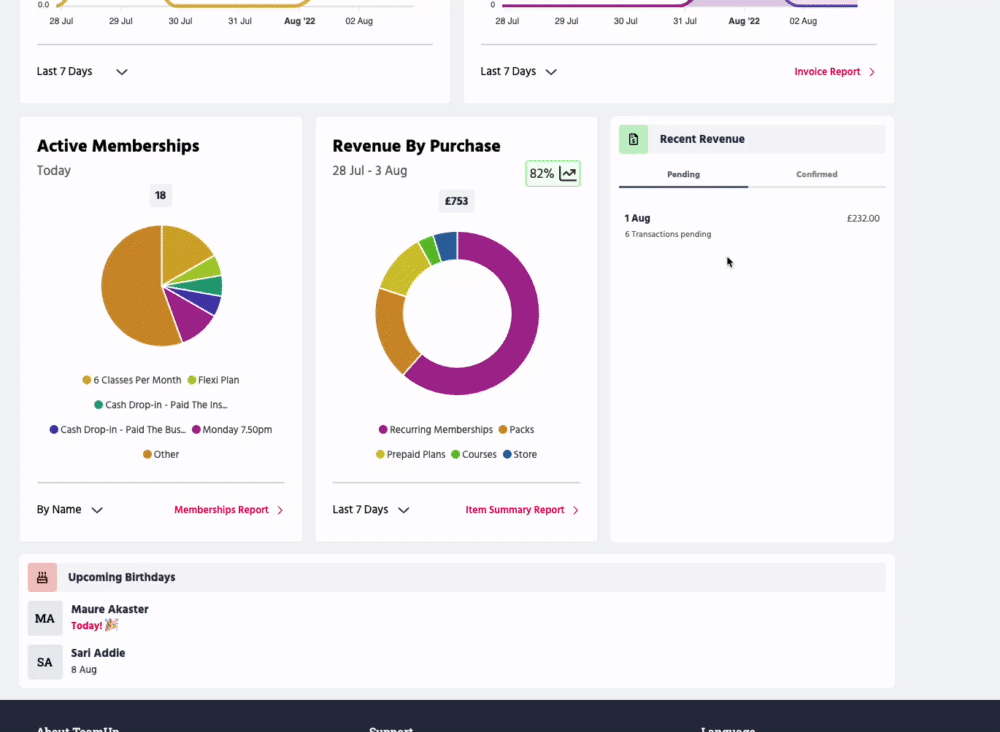The width and height of the screenshot is (1000, 732).
Task: Click the 82% trend chart icon
Action: (x=568, y=174)
